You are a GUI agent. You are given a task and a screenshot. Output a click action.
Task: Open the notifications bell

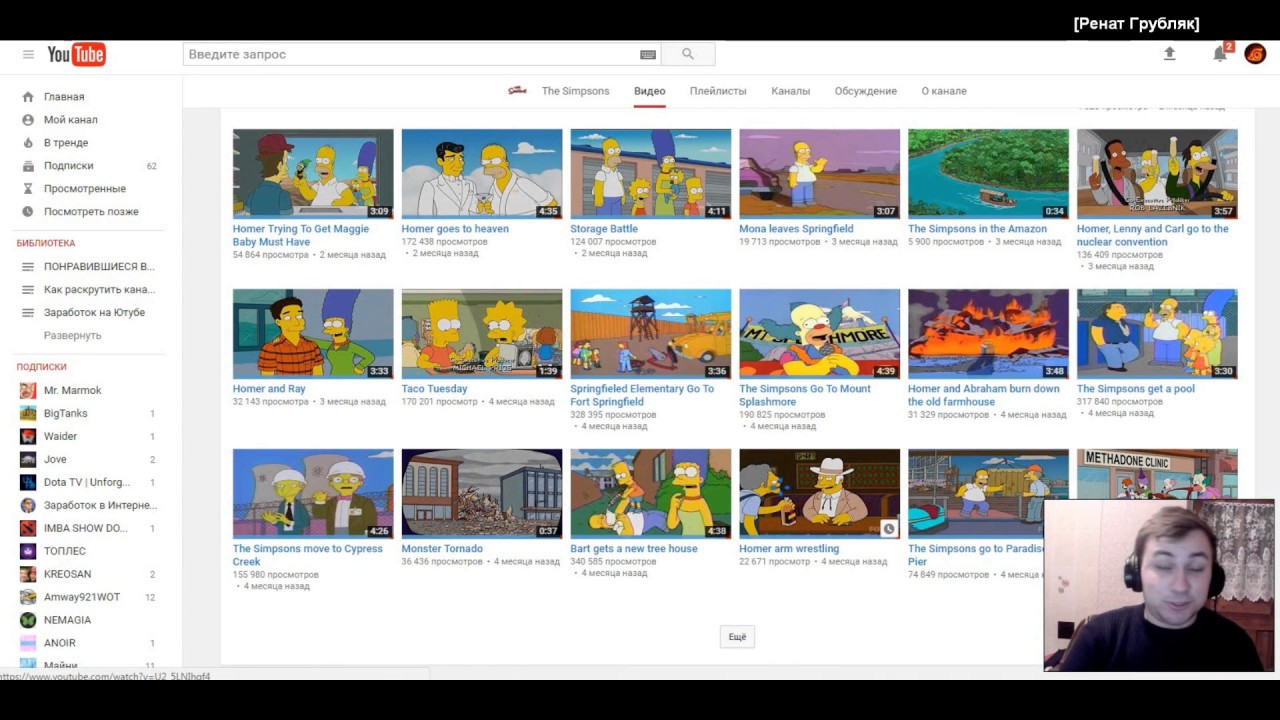pos(1220,54)
